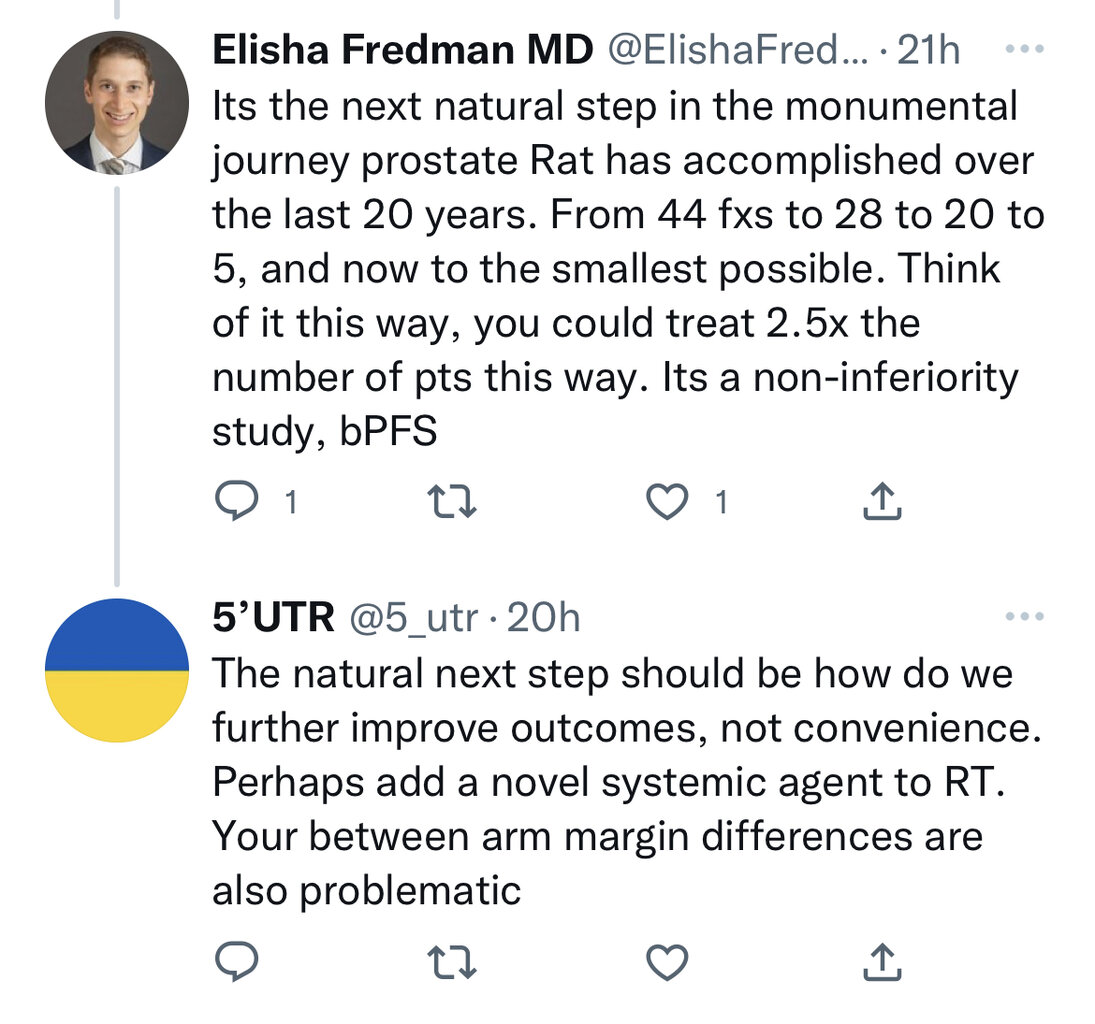The width and height of the screenshot is (1095, 1024).
Task: Open tweet text about prostate non-inferiority study
Action: [x=629, y=269]
